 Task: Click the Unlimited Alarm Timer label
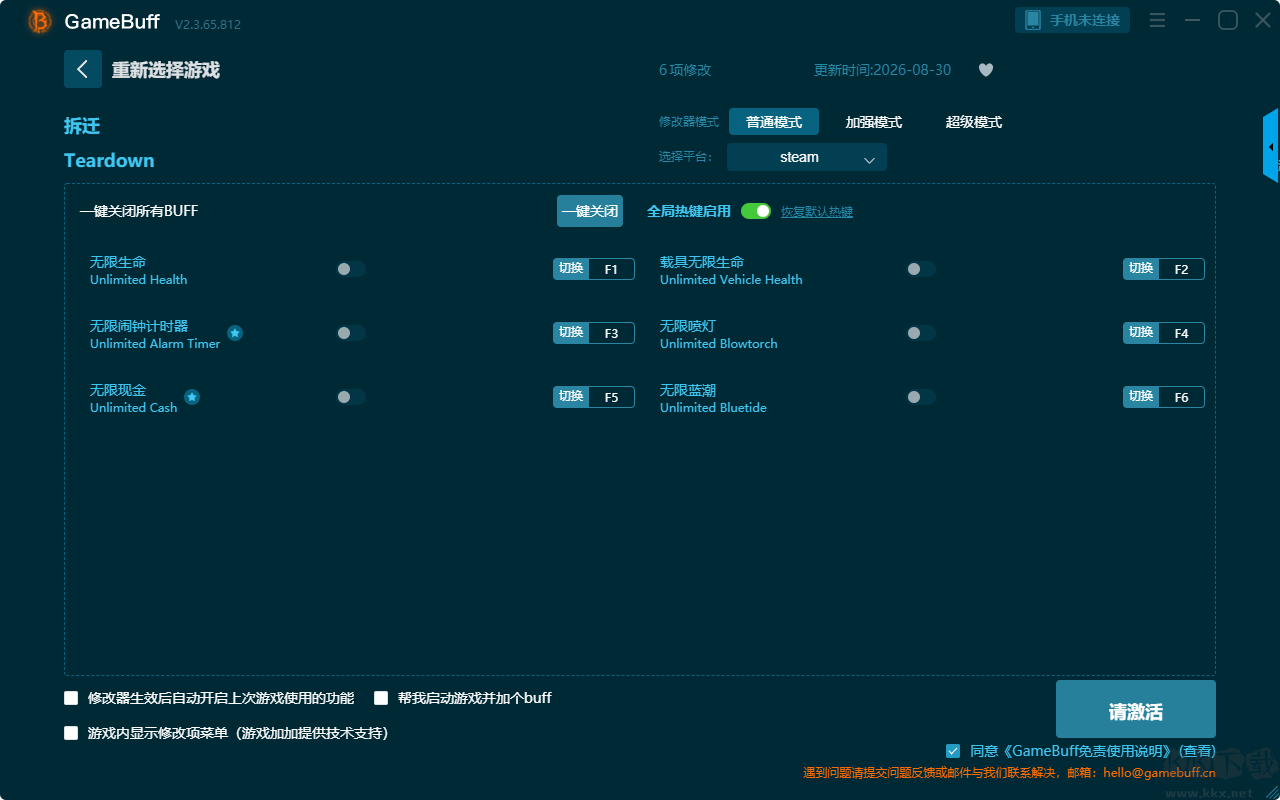pyautogui.click(x=155, y=344)
